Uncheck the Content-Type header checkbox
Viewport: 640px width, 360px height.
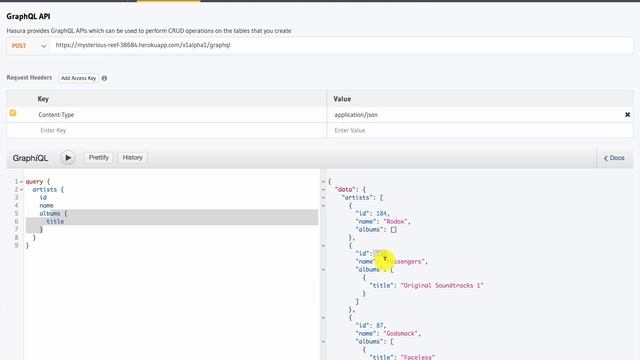[x=13, y=113]
